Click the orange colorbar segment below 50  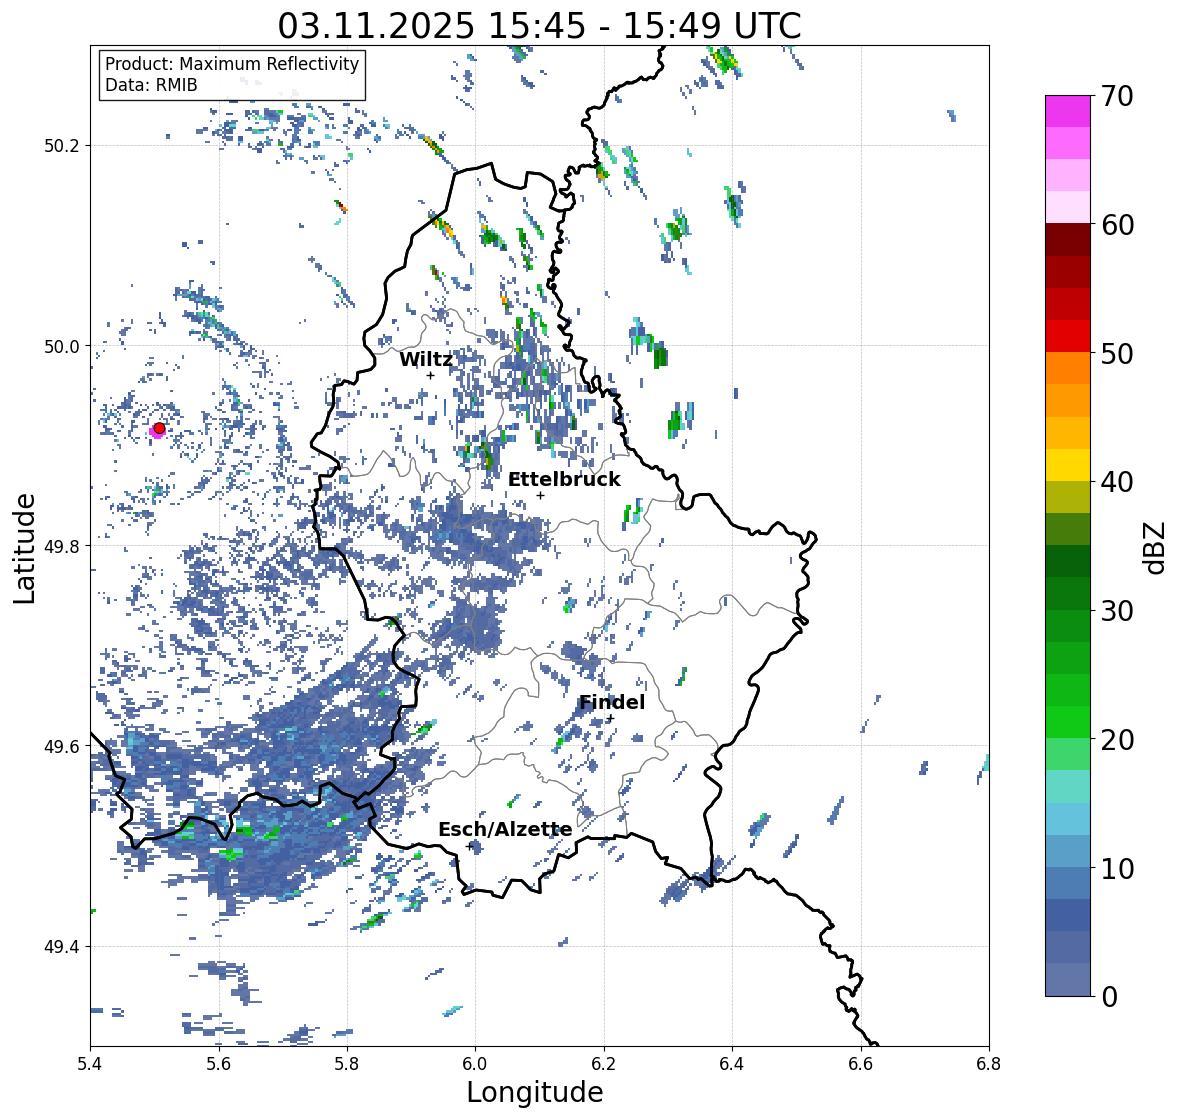[x=1068, y=368]
